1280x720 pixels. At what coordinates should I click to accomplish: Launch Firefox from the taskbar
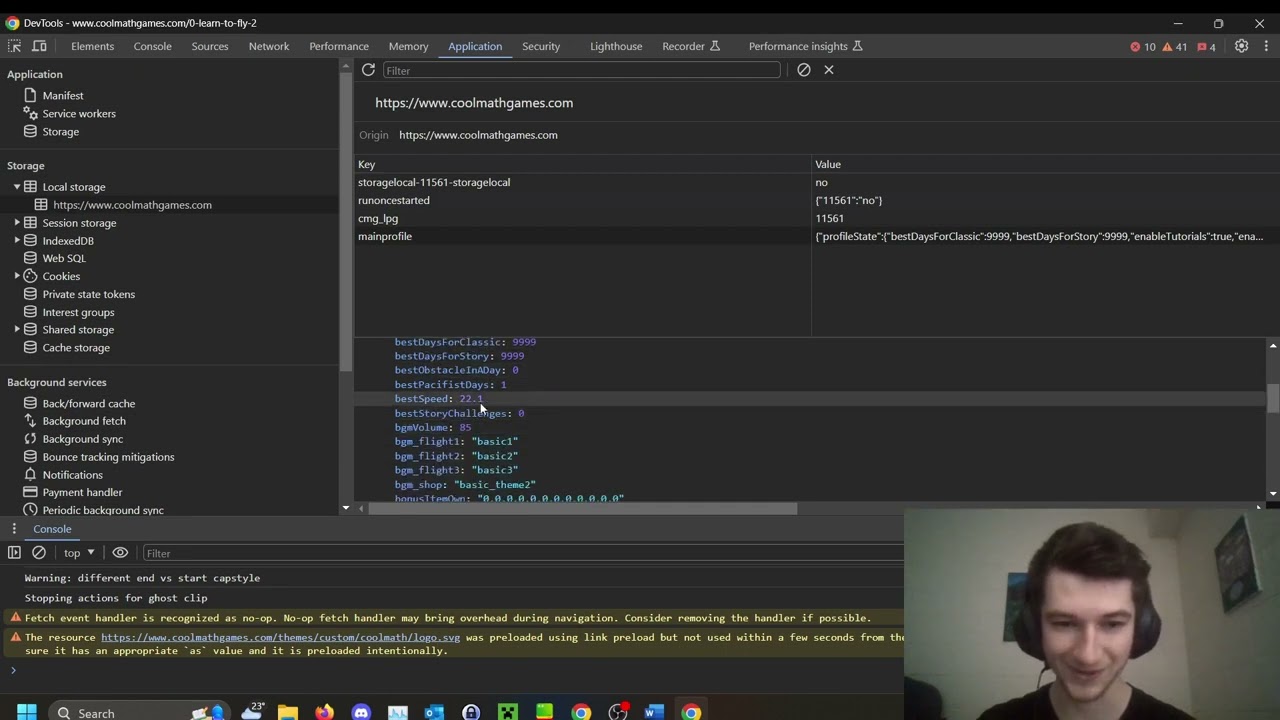coord(324,713)
